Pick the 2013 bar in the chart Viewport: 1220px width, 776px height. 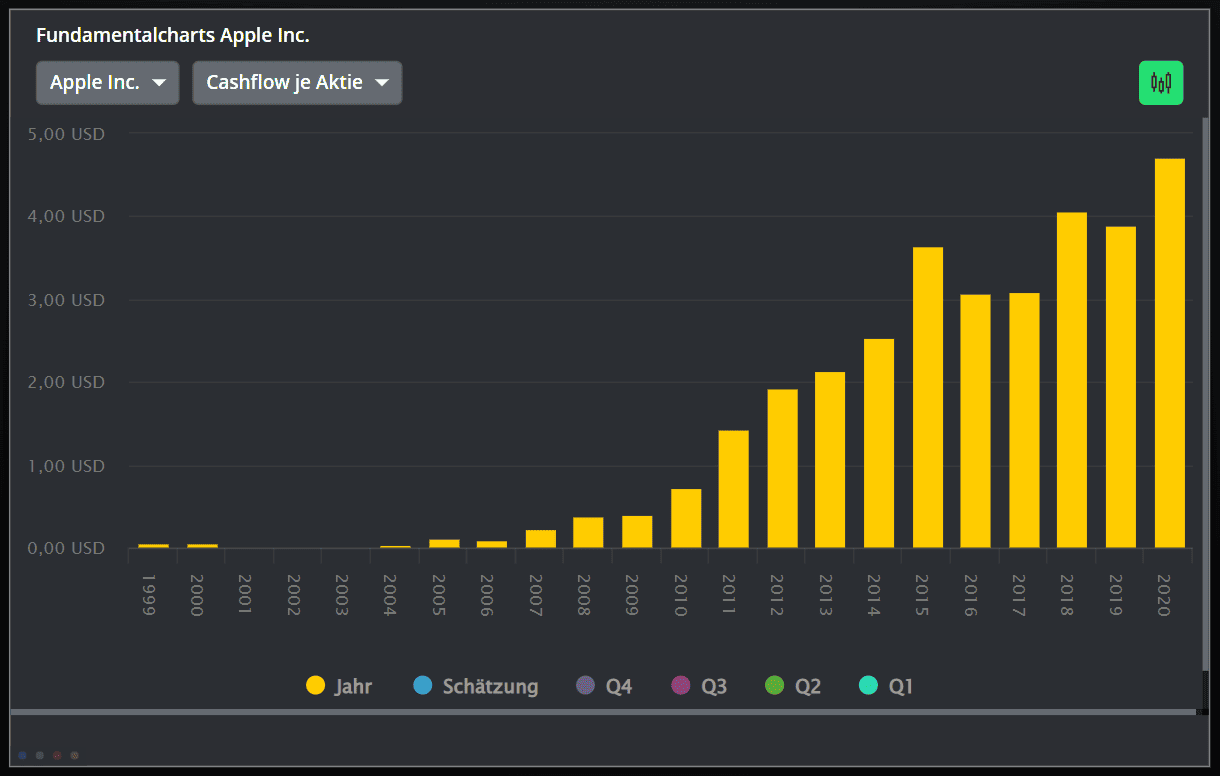pos(830,460)
